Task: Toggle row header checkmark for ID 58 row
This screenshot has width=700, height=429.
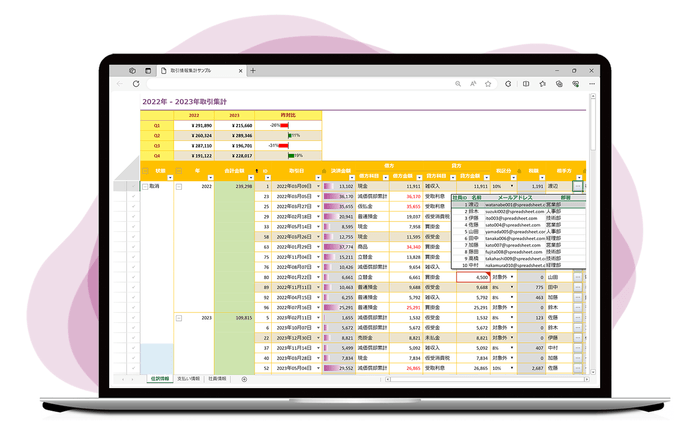Action: 133,237
